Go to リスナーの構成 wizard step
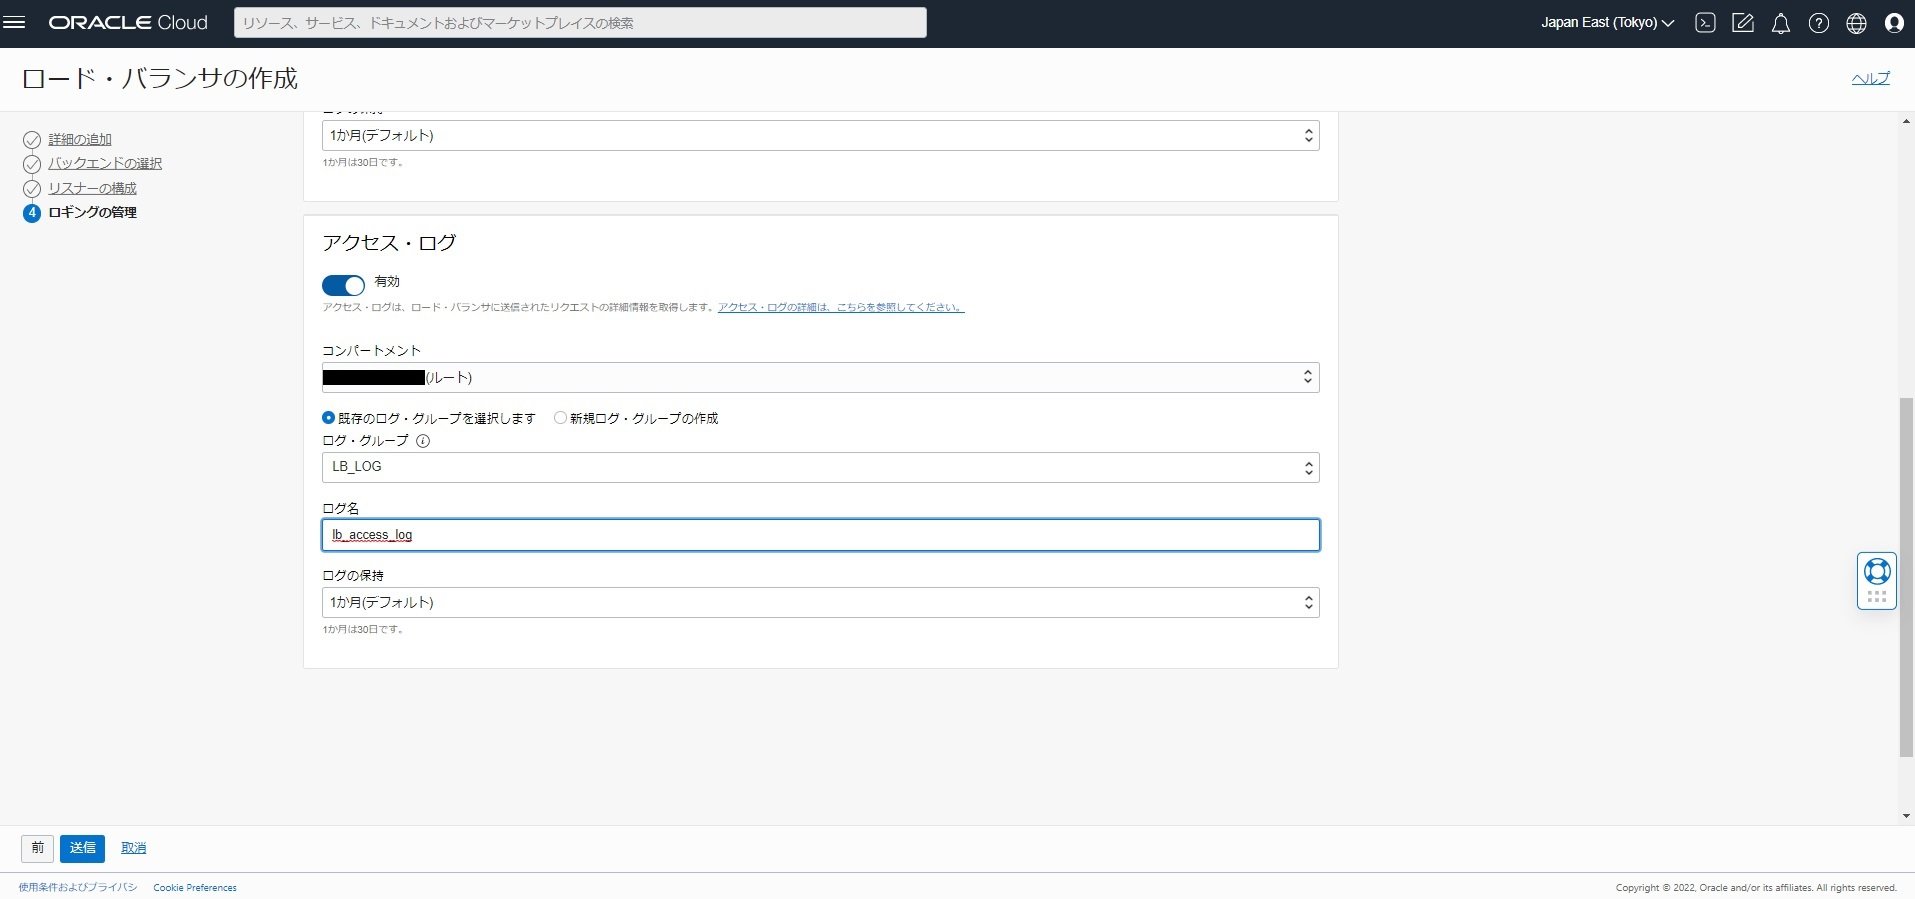This screenshot has width=1915, height=899. (x=92, y=188)
